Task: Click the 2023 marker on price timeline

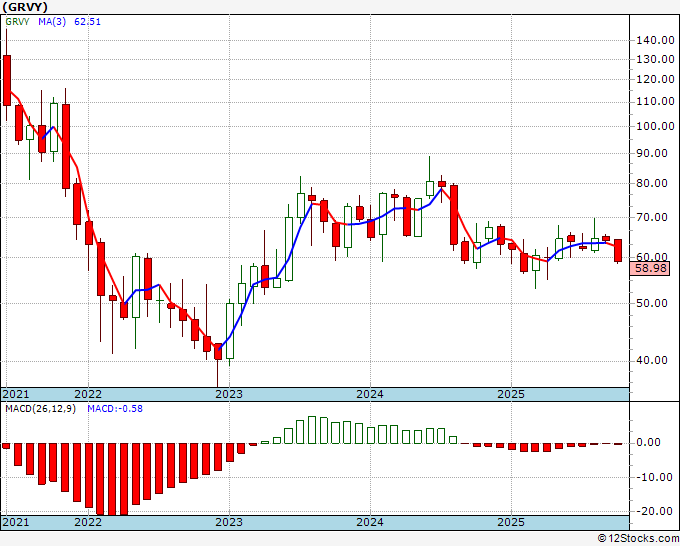Action: pos(229,394)
